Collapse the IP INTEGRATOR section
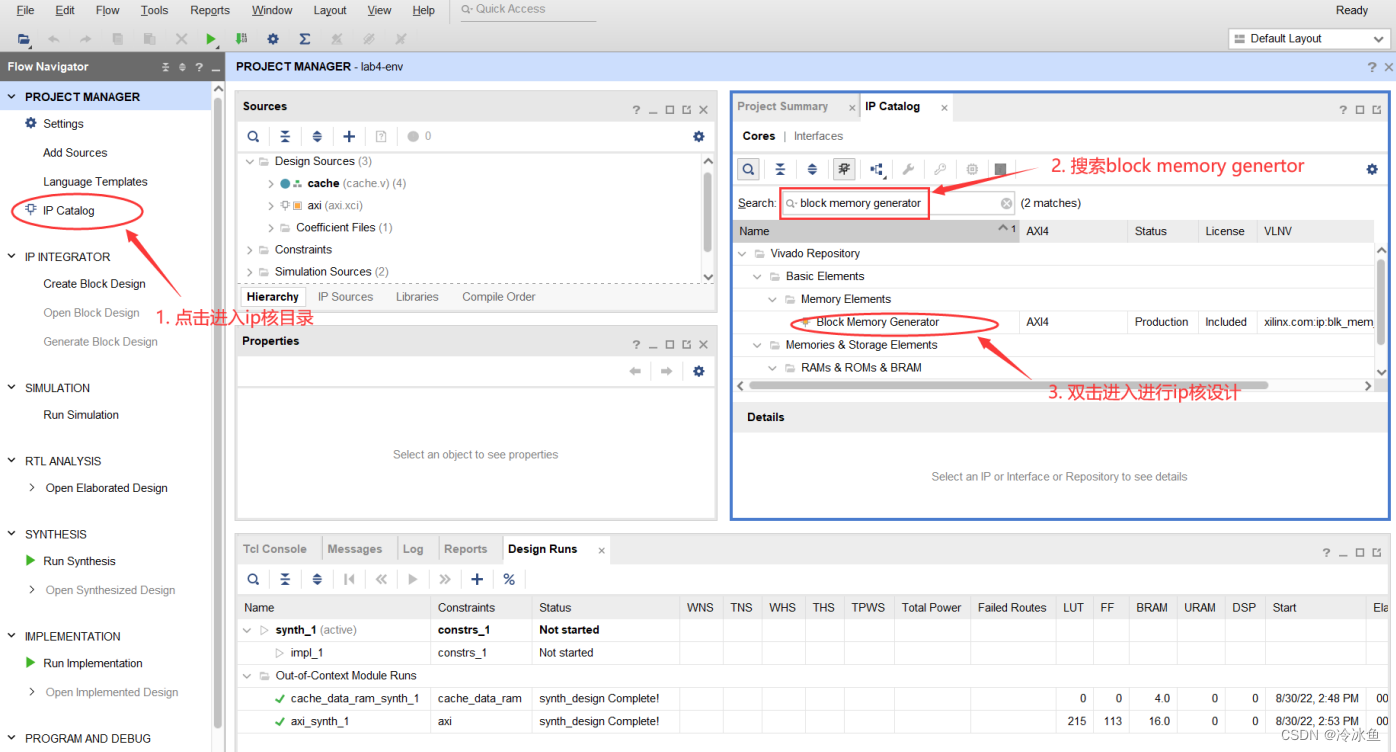 tap(12, 257)
